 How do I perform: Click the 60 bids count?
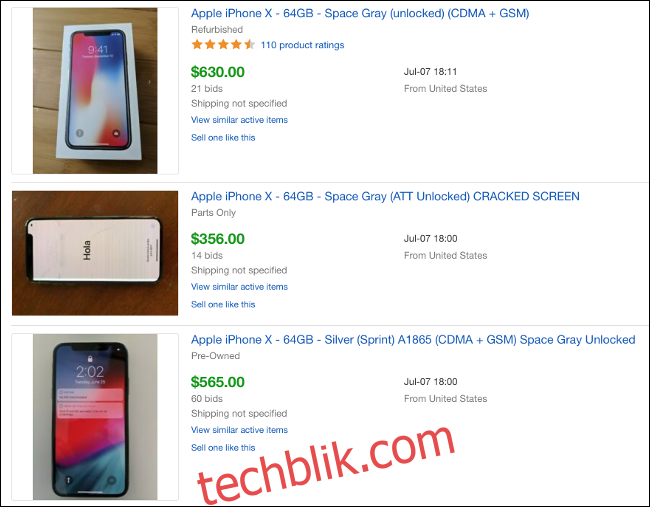207,399
